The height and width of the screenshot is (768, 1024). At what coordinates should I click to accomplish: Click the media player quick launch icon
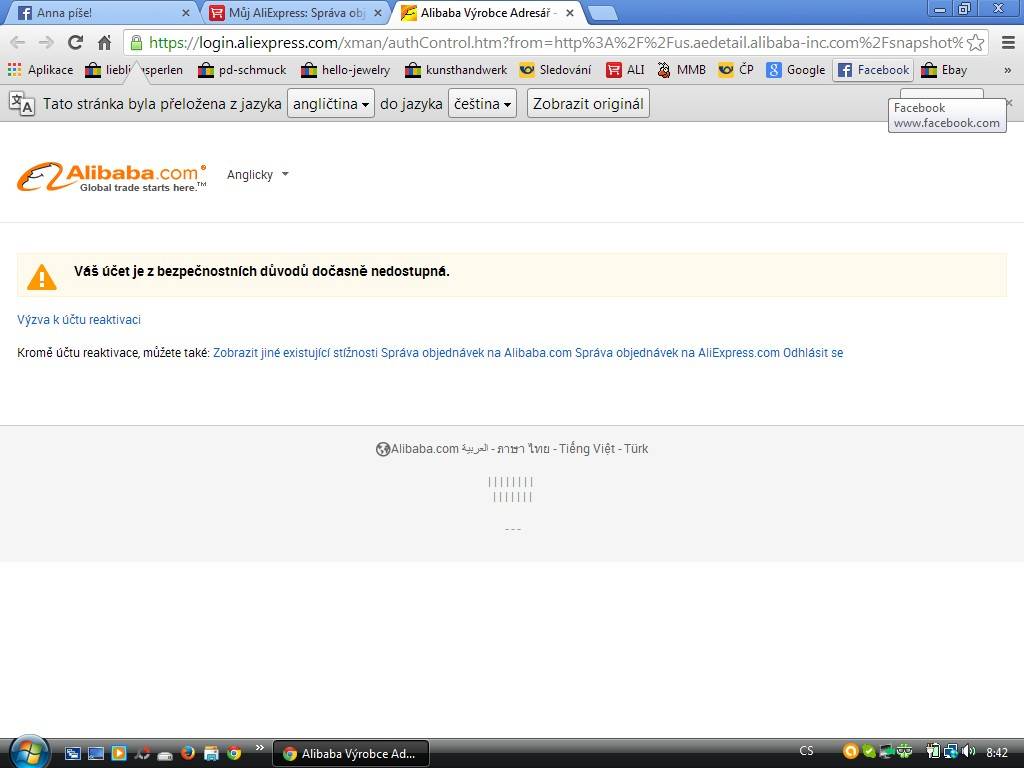[x=119, y=753]
